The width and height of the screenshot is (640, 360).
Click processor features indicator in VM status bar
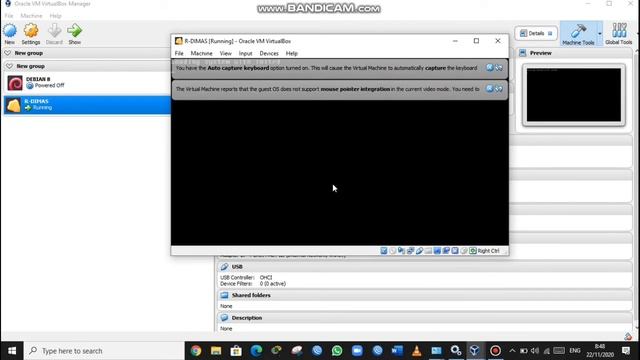pyautogui.click(x=455, y=251)
